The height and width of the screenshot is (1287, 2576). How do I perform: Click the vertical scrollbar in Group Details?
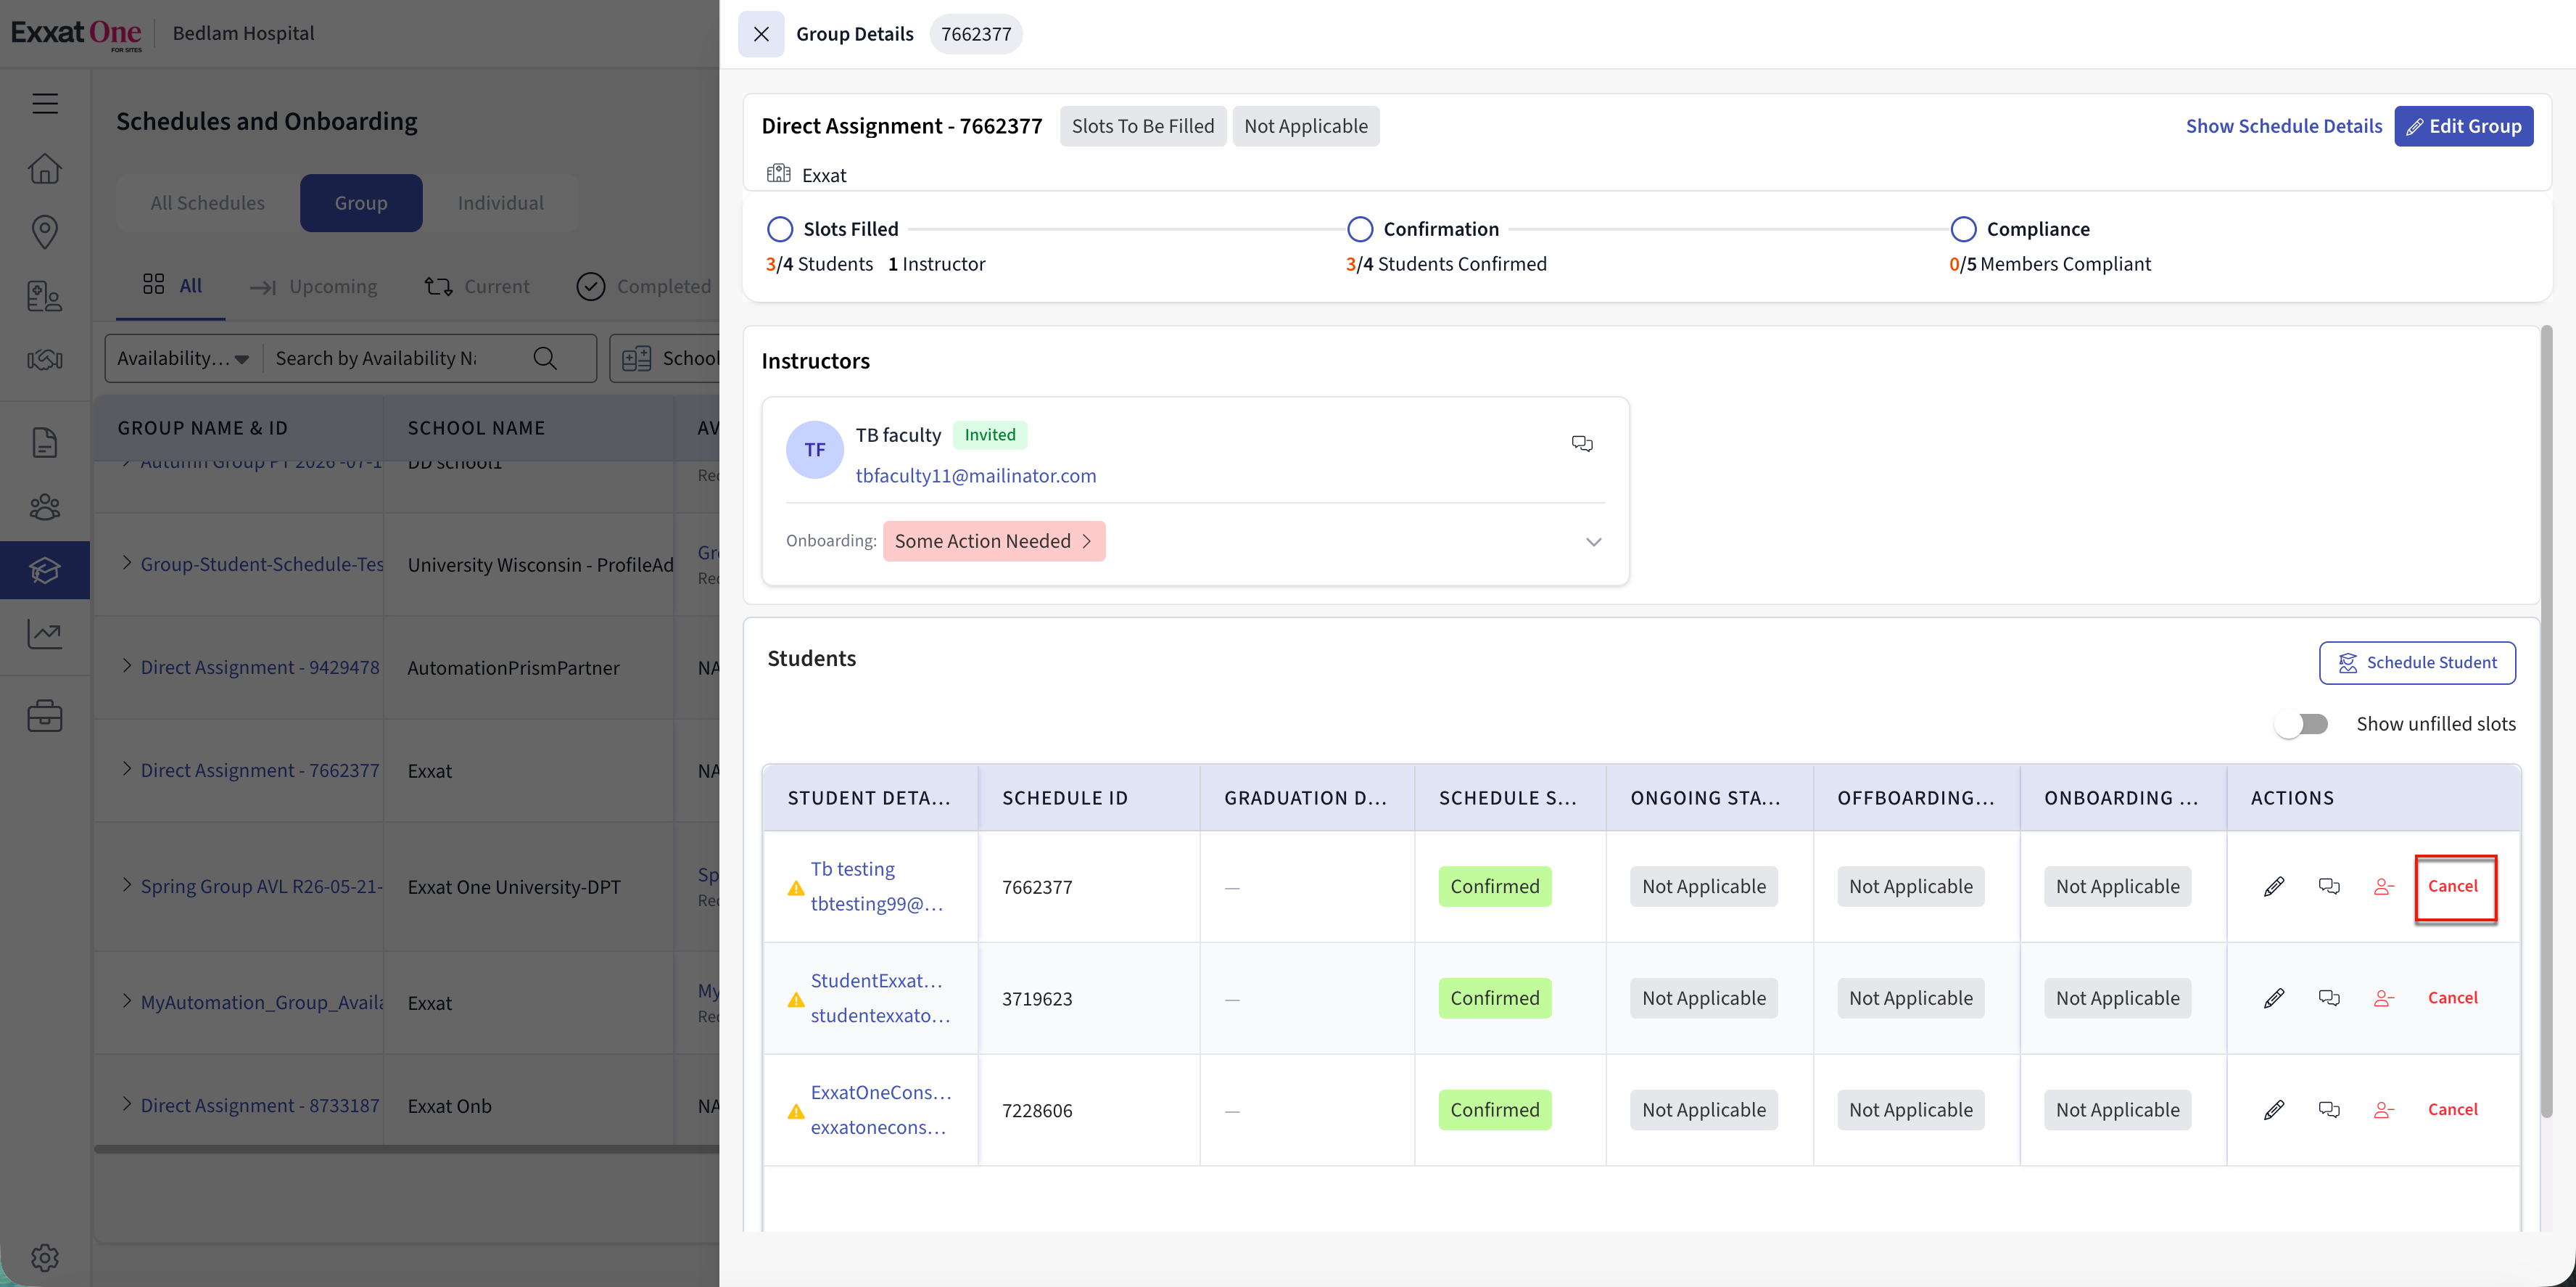point(2546,720)
